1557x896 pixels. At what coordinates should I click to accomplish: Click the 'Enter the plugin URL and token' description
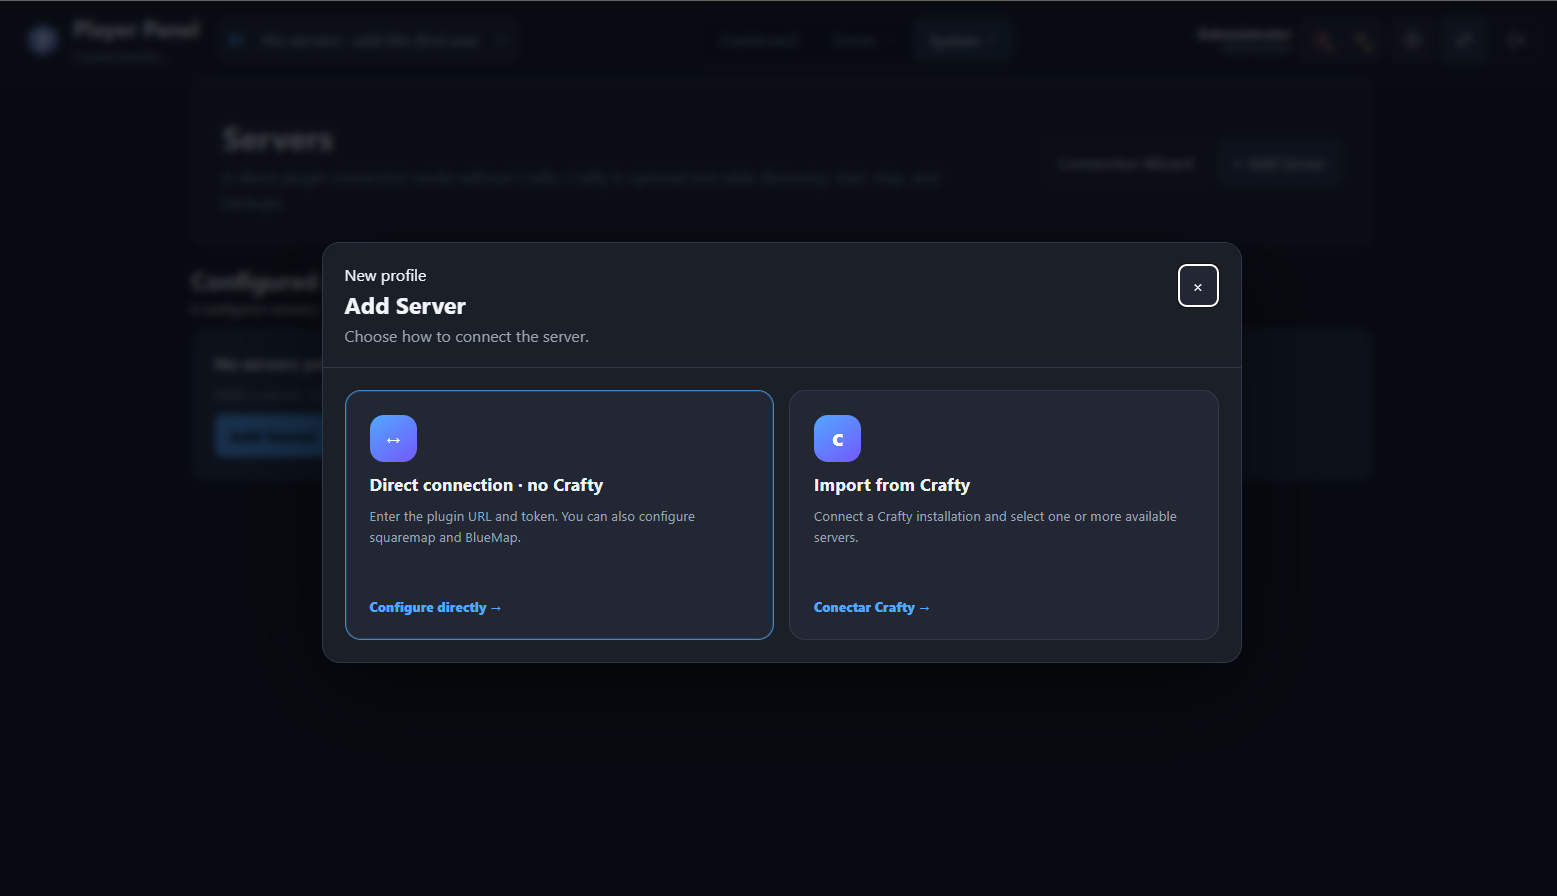532,527
